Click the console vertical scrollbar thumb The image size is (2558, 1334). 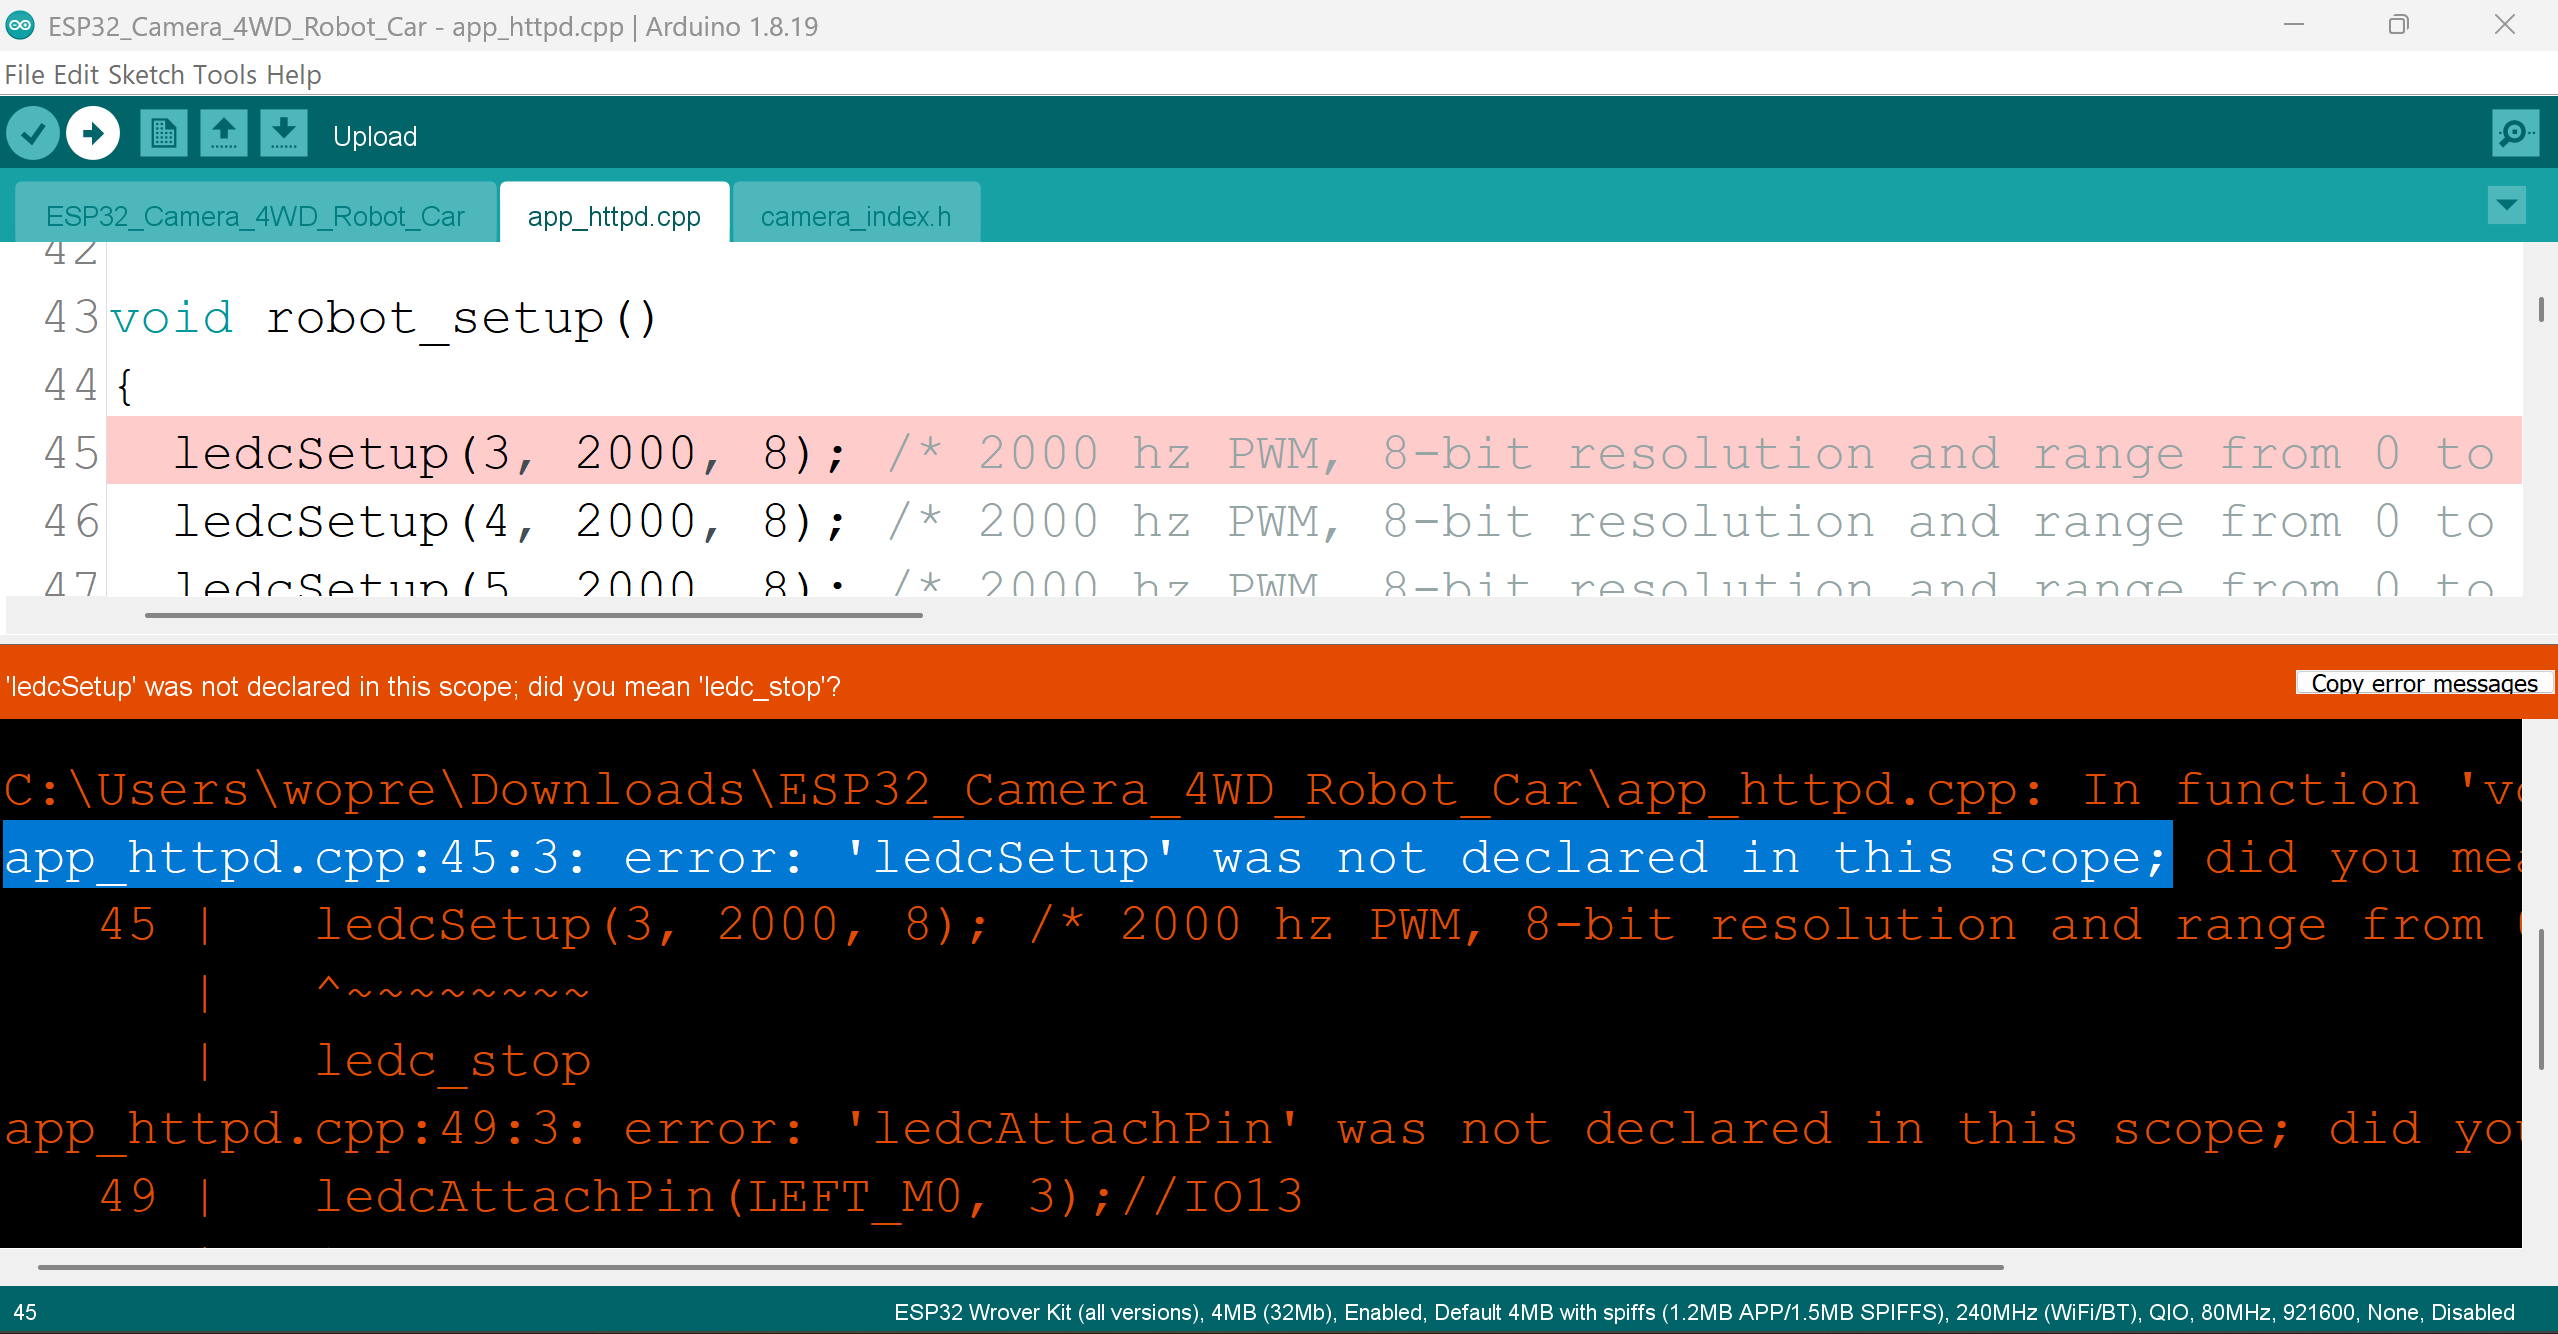[2540, 1000]
